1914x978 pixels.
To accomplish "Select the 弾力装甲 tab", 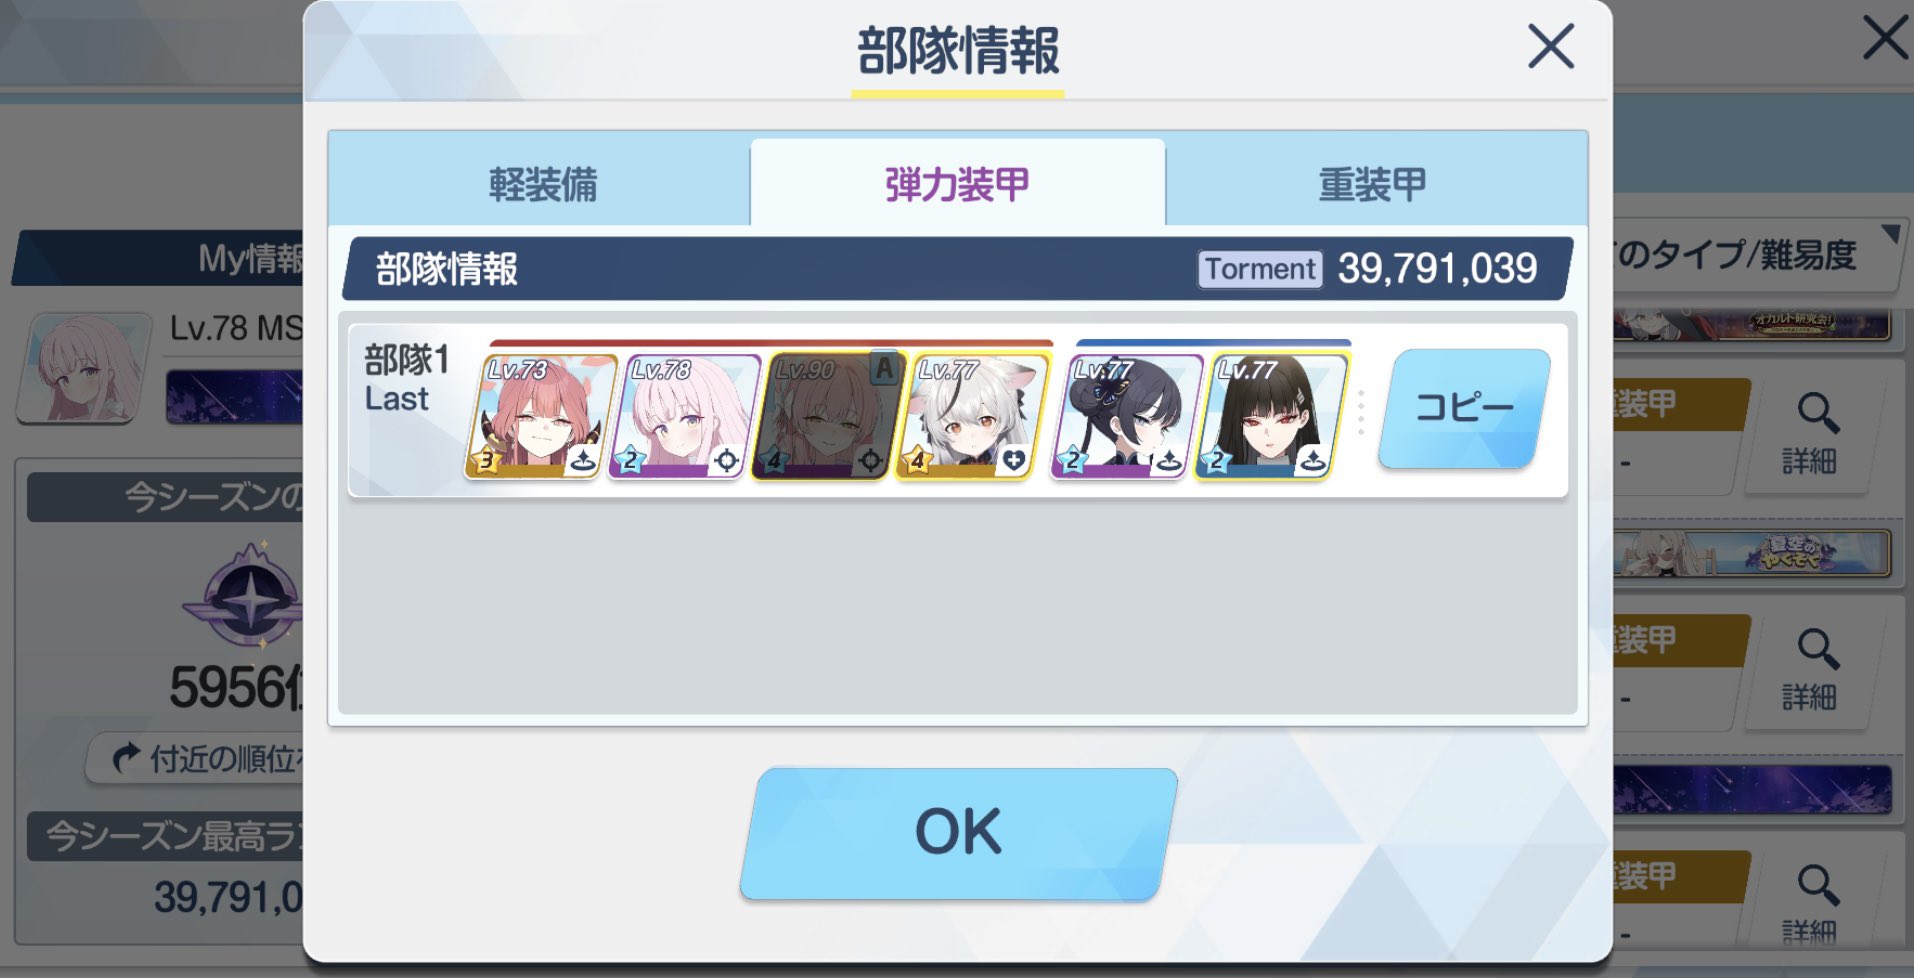I will click(x=957, y=183).
